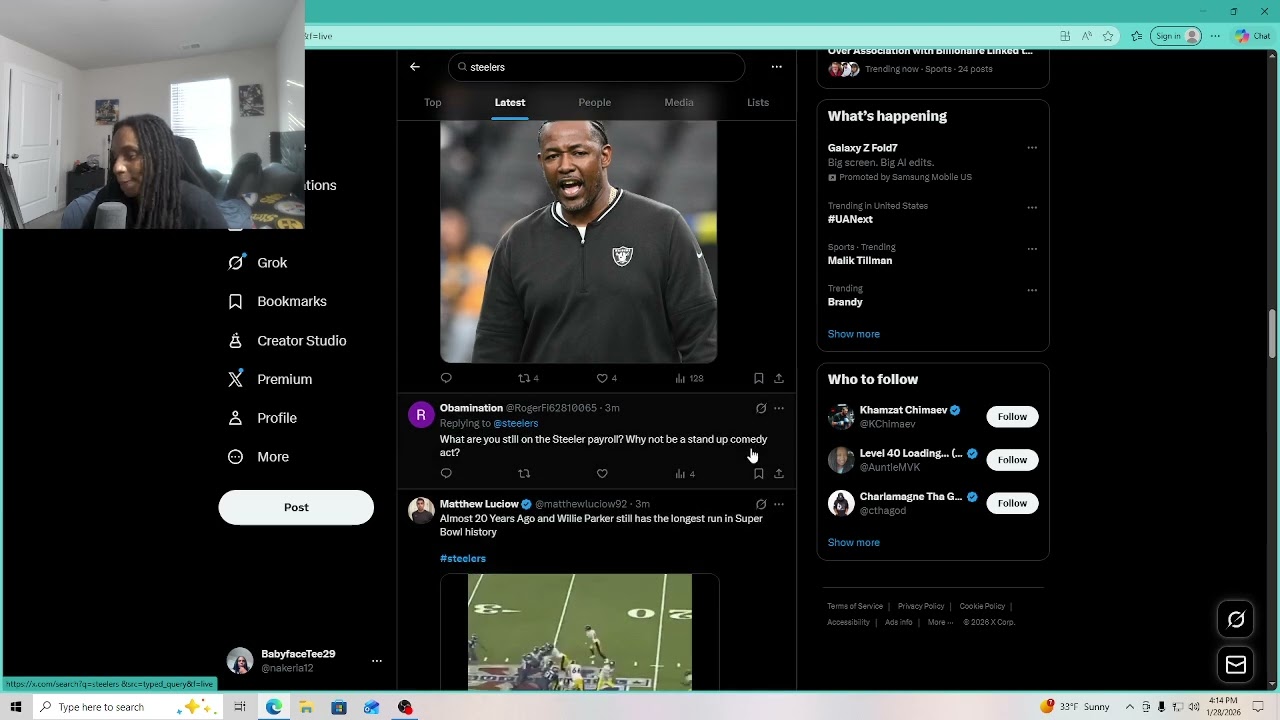Open File Explorer from the taskbar
The image size is (1280, 720).
pos(306,707)
